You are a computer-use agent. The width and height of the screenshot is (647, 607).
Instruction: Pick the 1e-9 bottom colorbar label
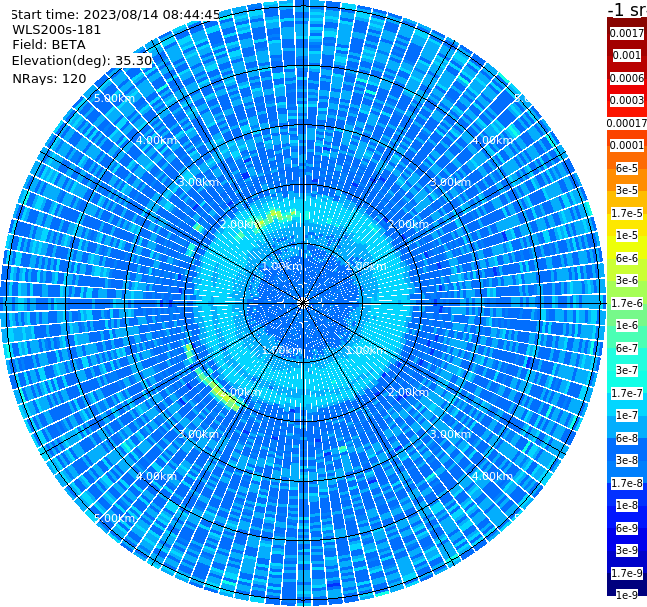pos(626,595)
